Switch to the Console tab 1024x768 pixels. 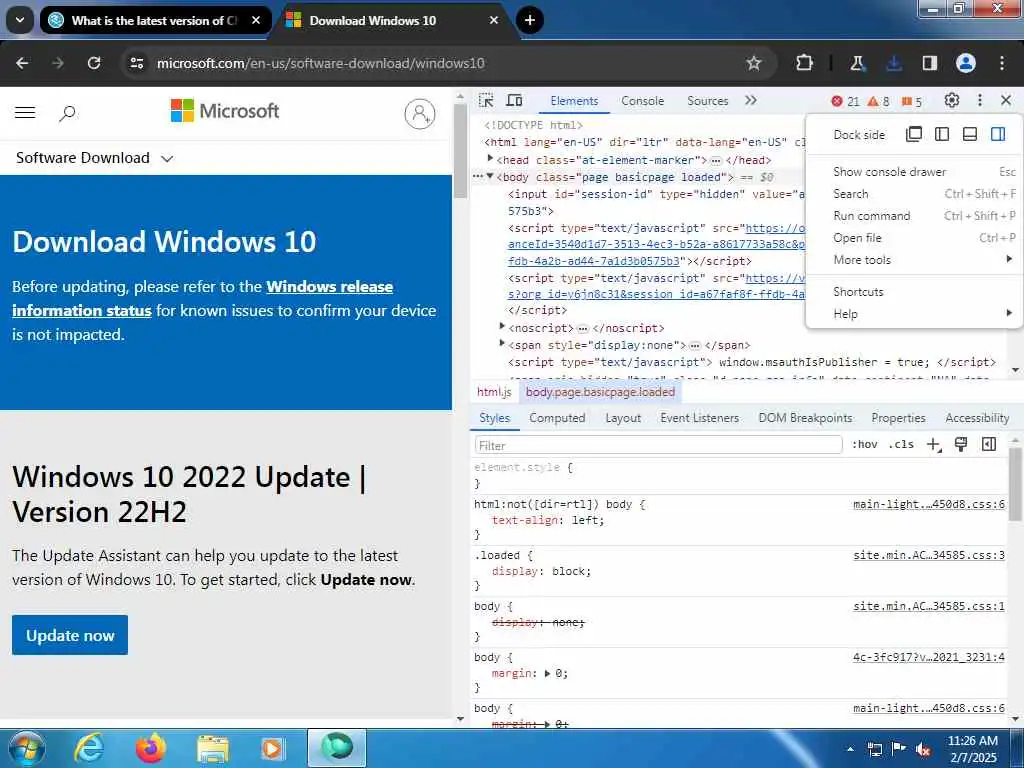pyautogui.click(x=643, y=101)
